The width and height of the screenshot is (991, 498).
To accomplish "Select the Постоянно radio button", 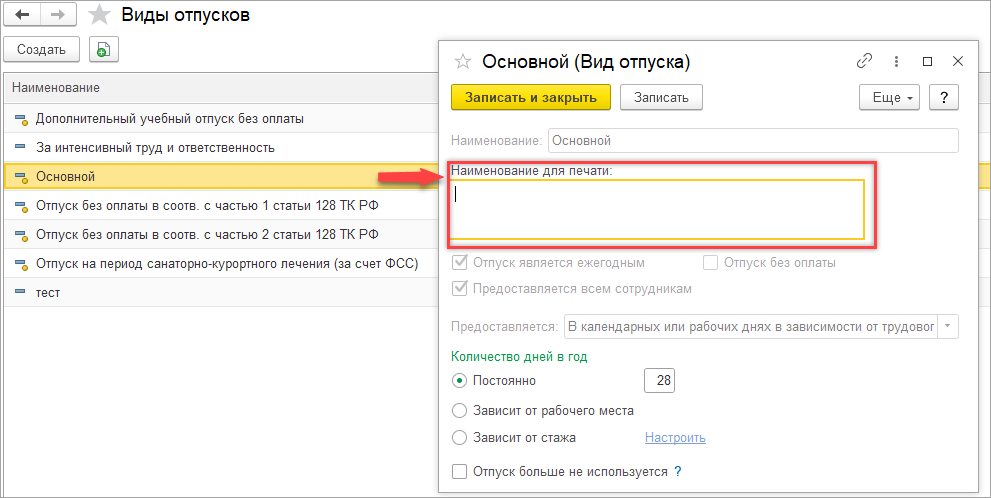I will 459,380.
